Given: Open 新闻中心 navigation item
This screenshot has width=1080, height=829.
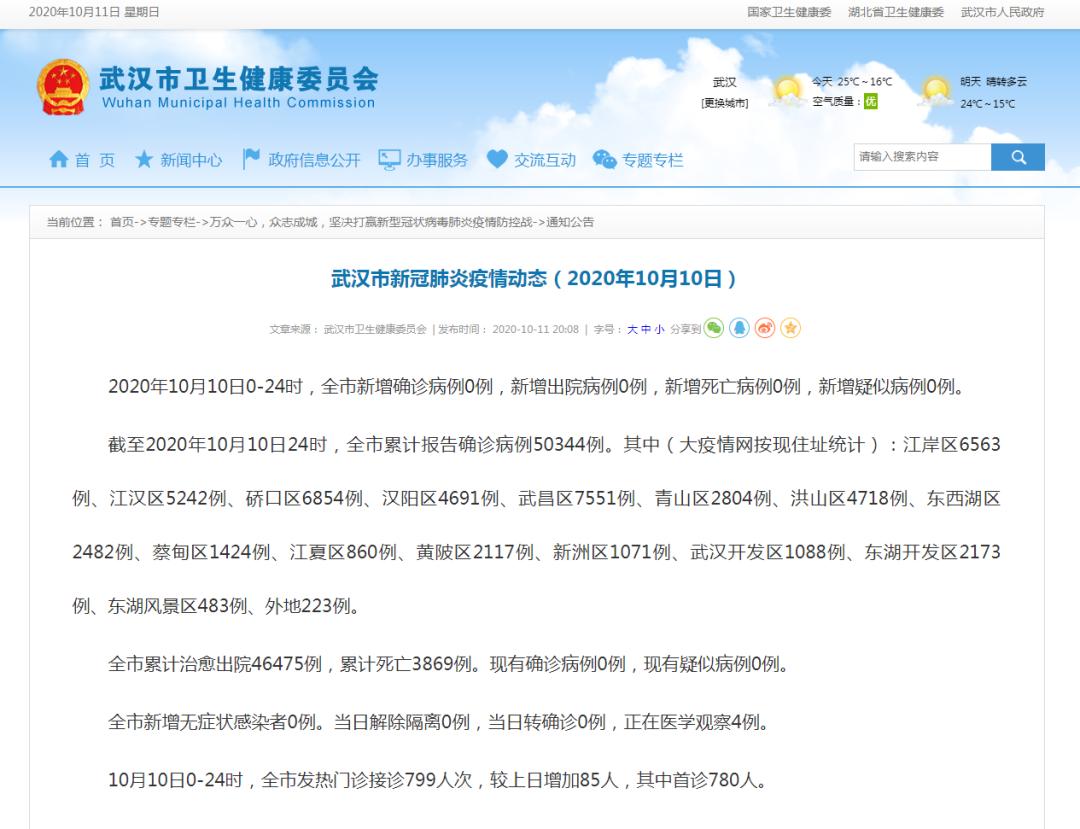Looking at the screenshot, I should coord(191,160).
